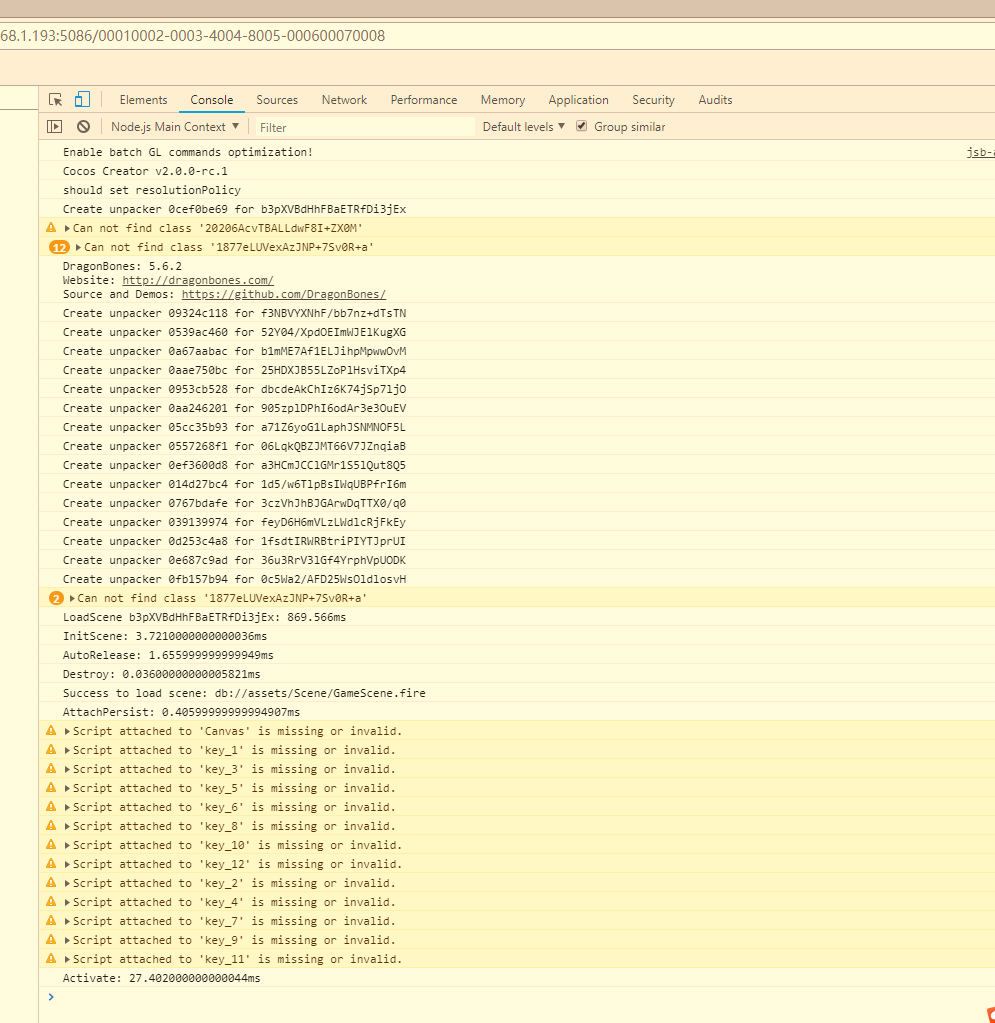Open the Security tab
The height and width of the screenshot is (1023, 995).
click(x=653, y=100)
